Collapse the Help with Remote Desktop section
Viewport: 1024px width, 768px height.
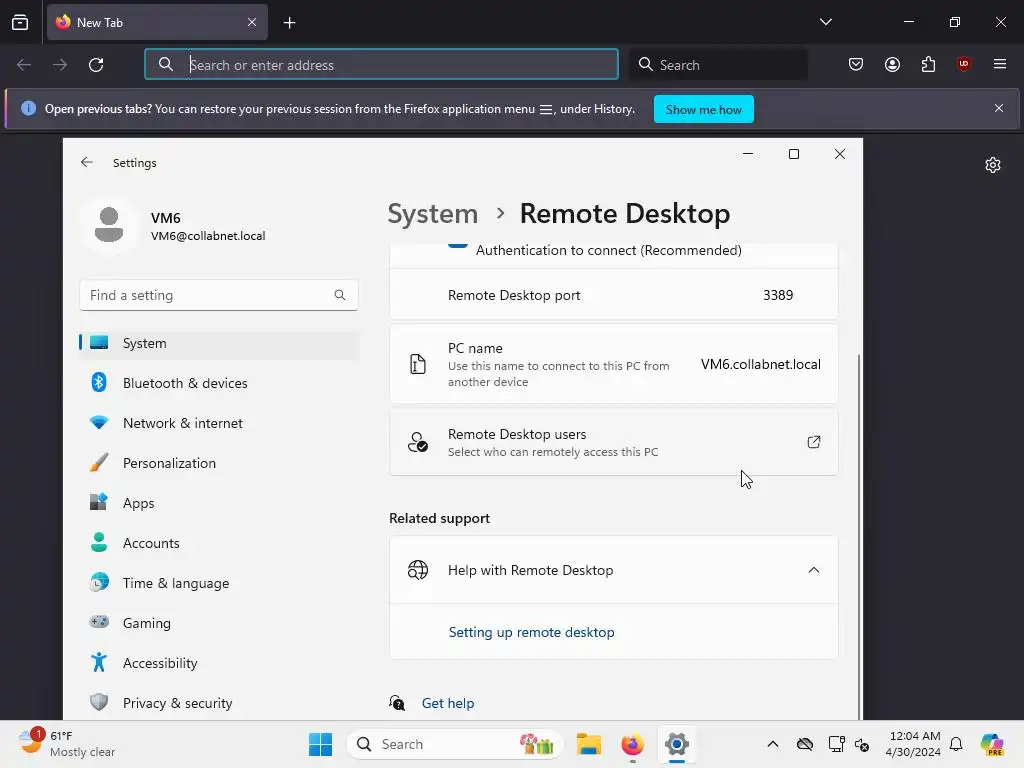pos(814,570)
